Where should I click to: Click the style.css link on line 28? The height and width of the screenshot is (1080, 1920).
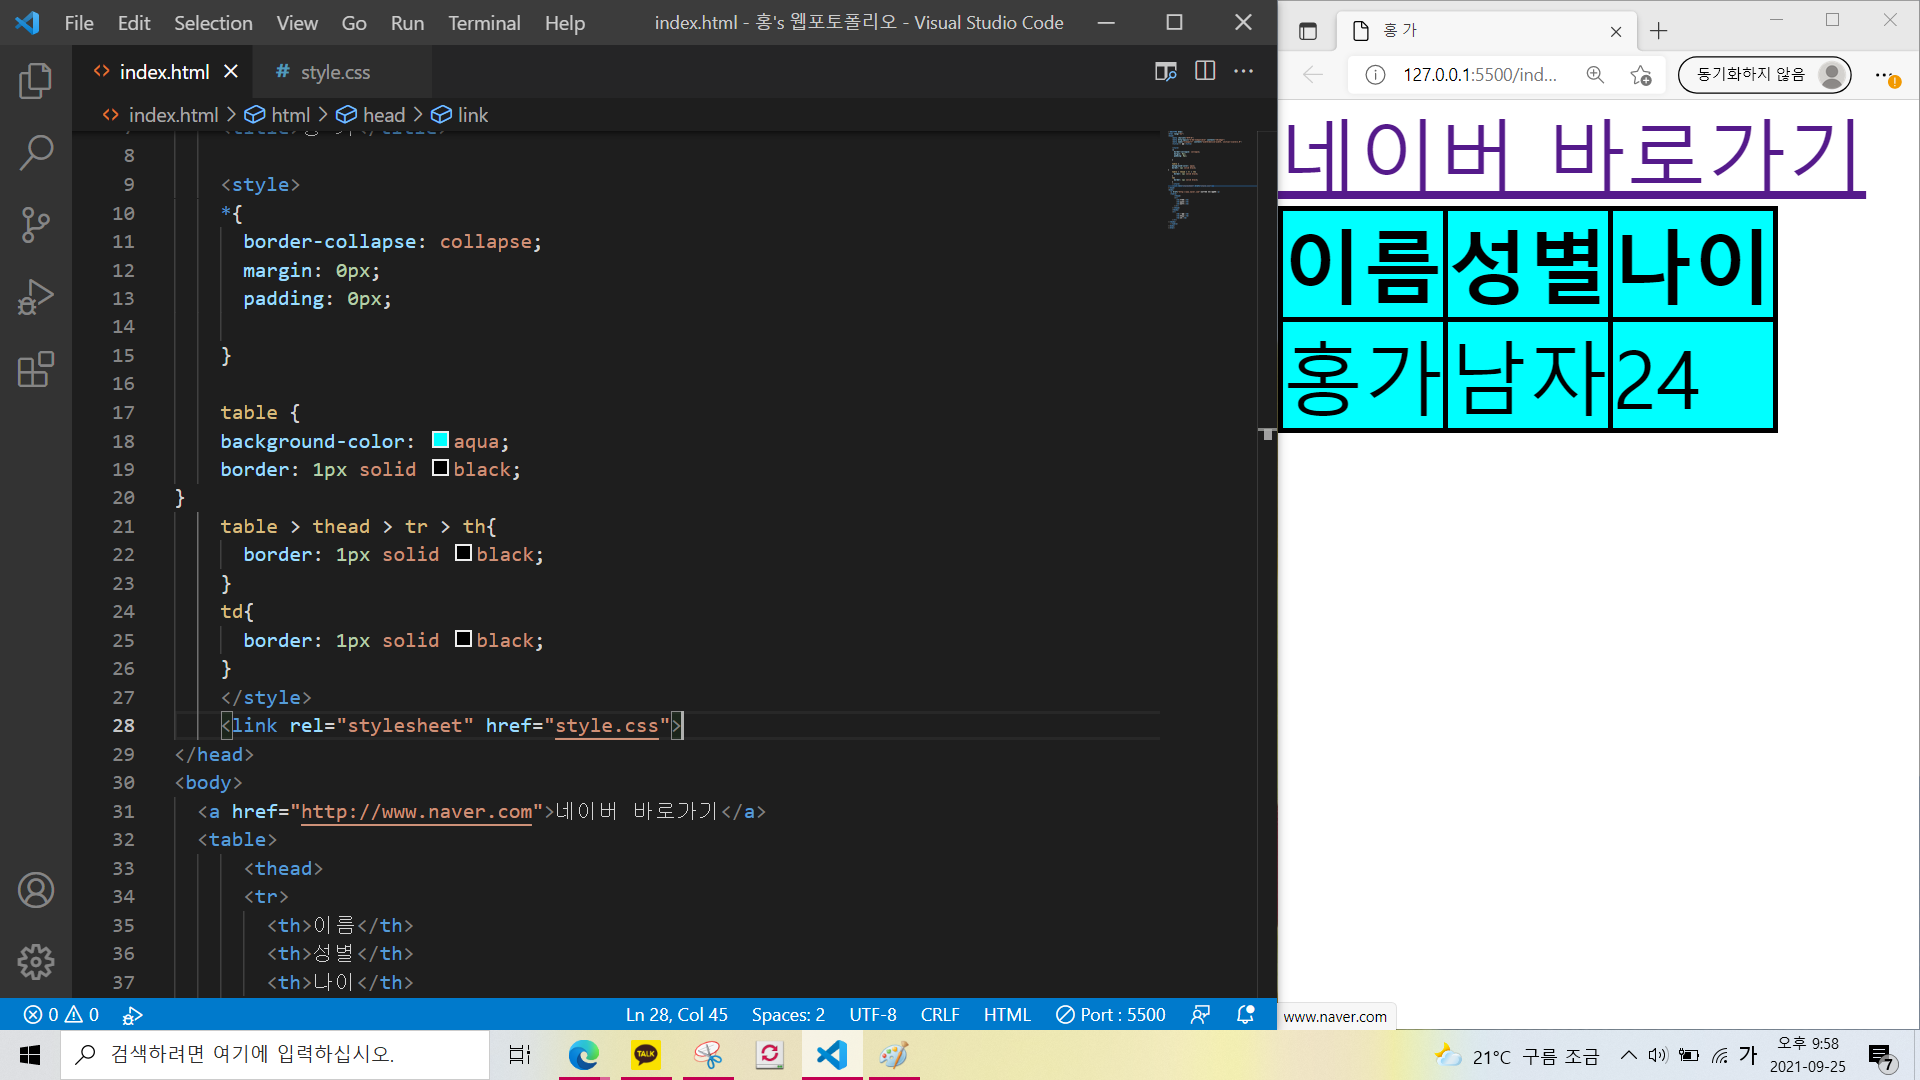click(x=607, y=726)
